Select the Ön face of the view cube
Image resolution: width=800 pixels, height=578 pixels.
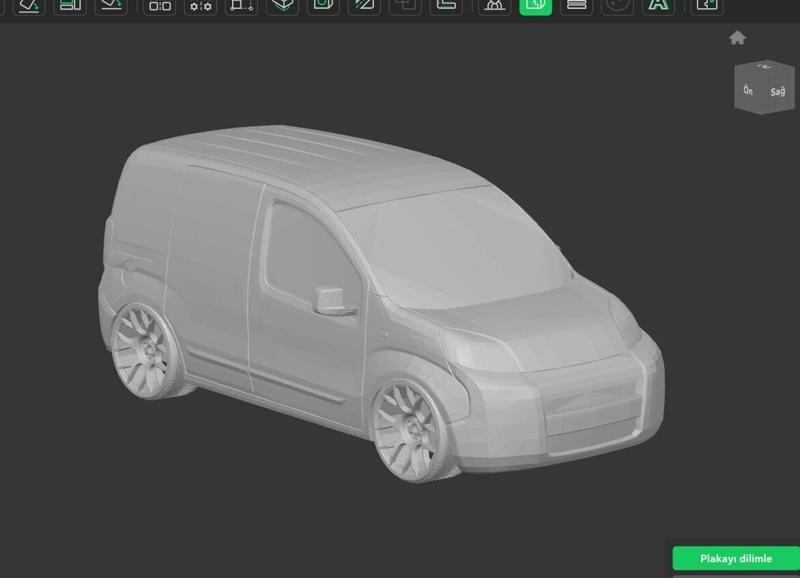[748, 90]
